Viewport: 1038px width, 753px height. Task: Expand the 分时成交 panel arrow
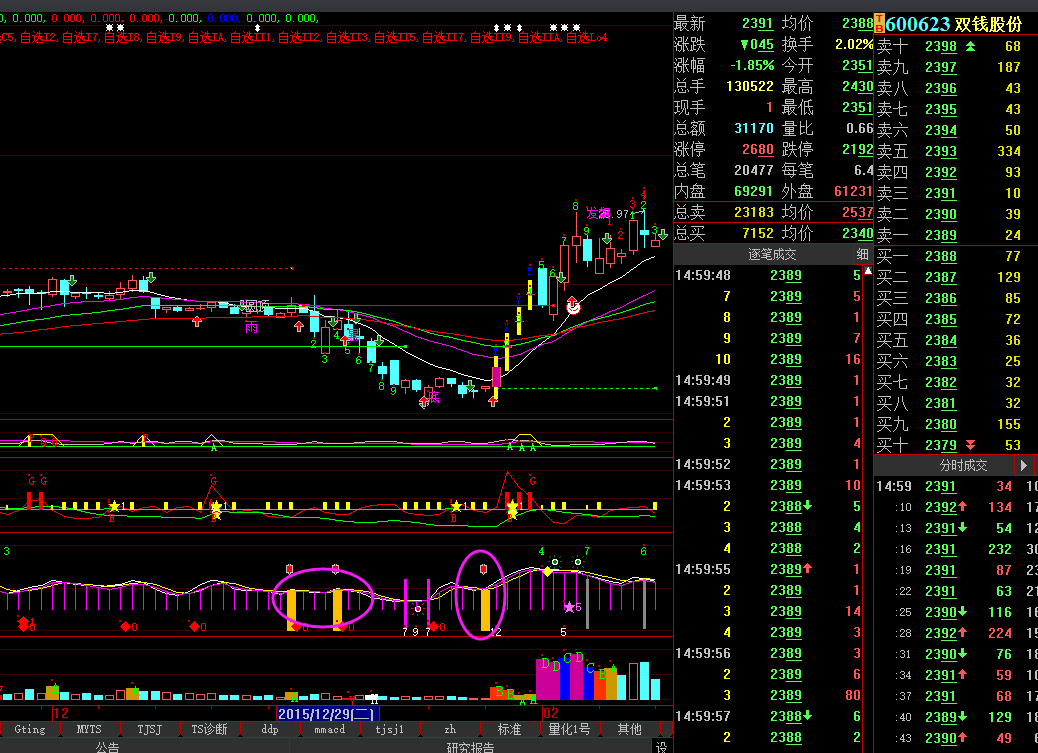tap(1023, 465)
